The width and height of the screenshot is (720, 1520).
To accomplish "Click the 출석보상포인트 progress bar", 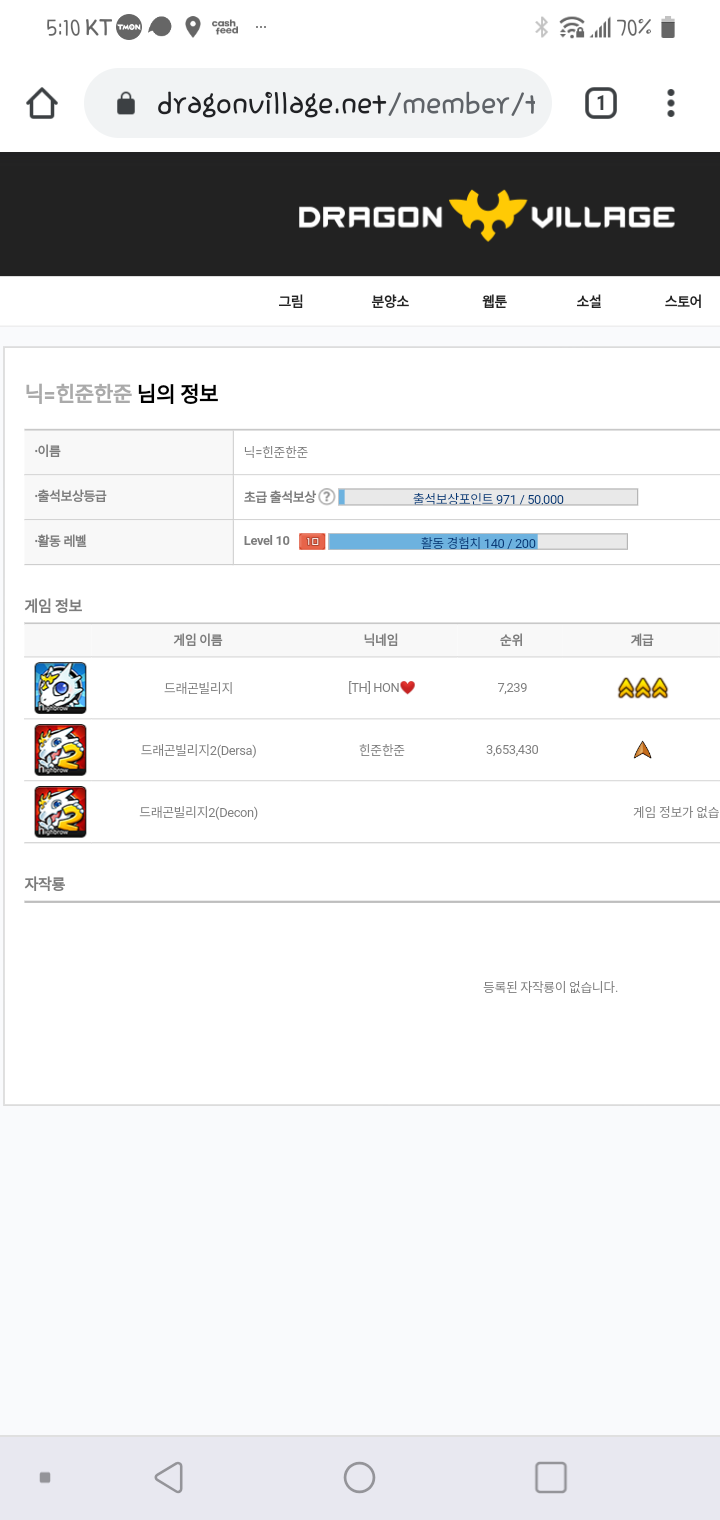I will pos(488,498).
